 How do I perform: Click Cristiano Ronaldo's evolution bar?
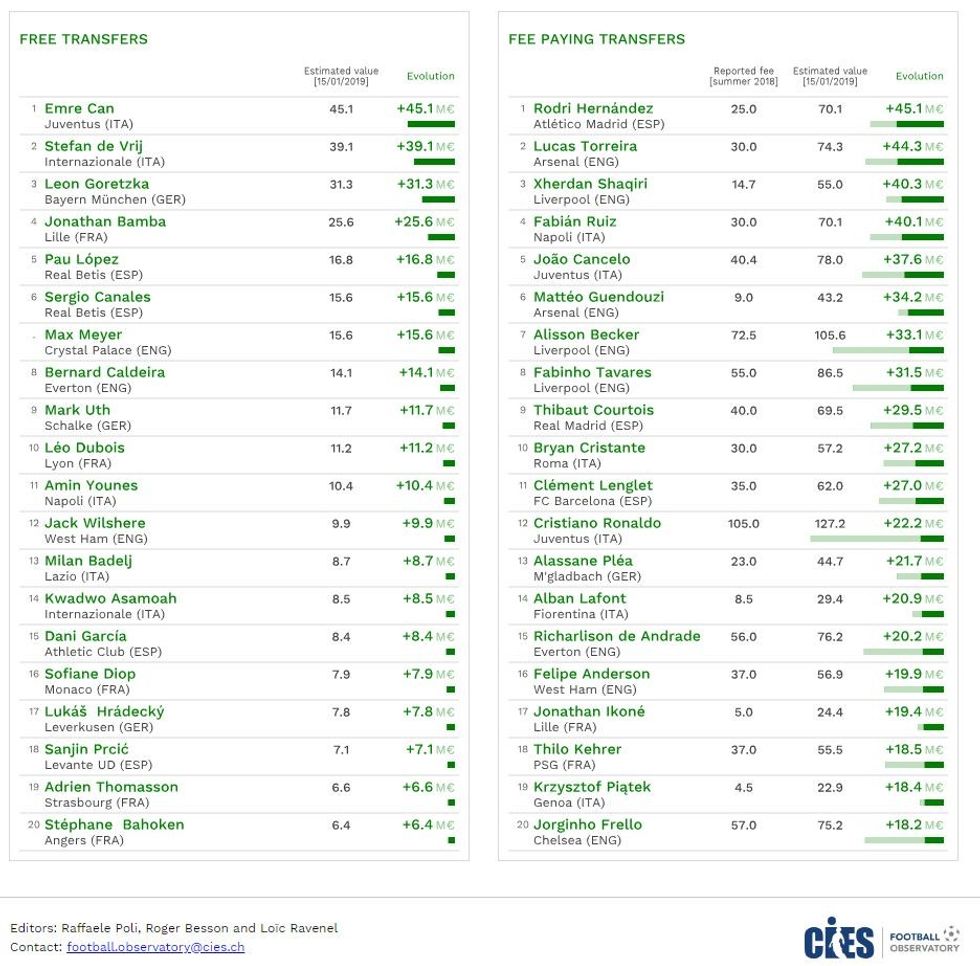coord(876,539)
